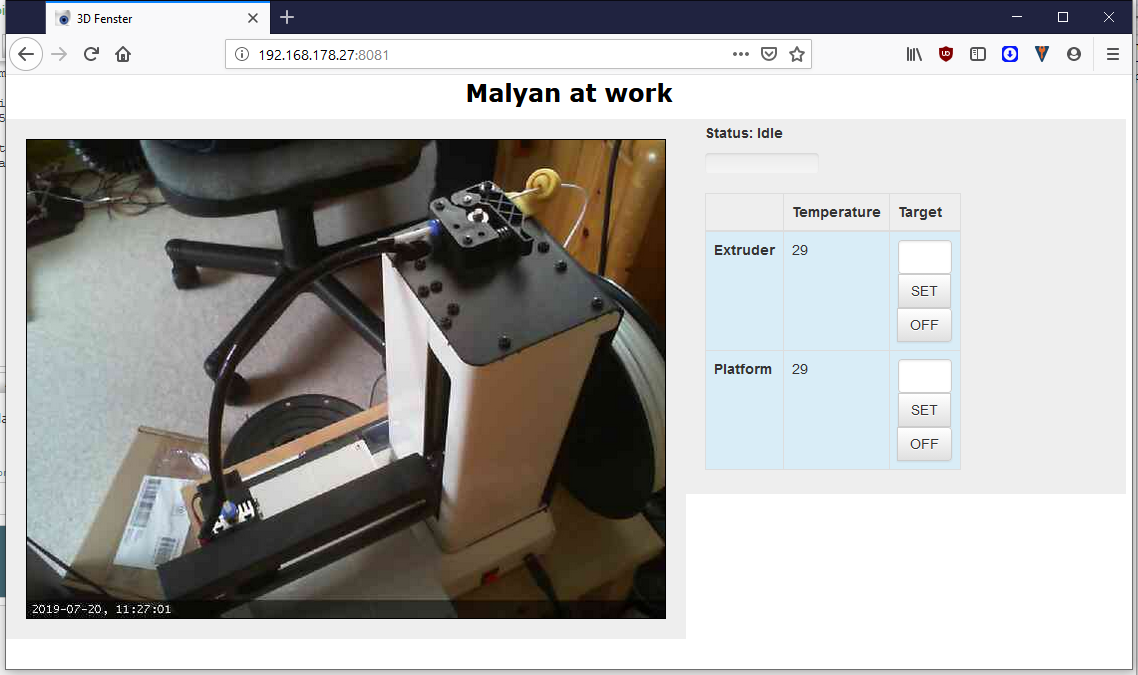1138x675 pixels.
Task: Click the browser Back arrow button
Action: tap(26, 54)
